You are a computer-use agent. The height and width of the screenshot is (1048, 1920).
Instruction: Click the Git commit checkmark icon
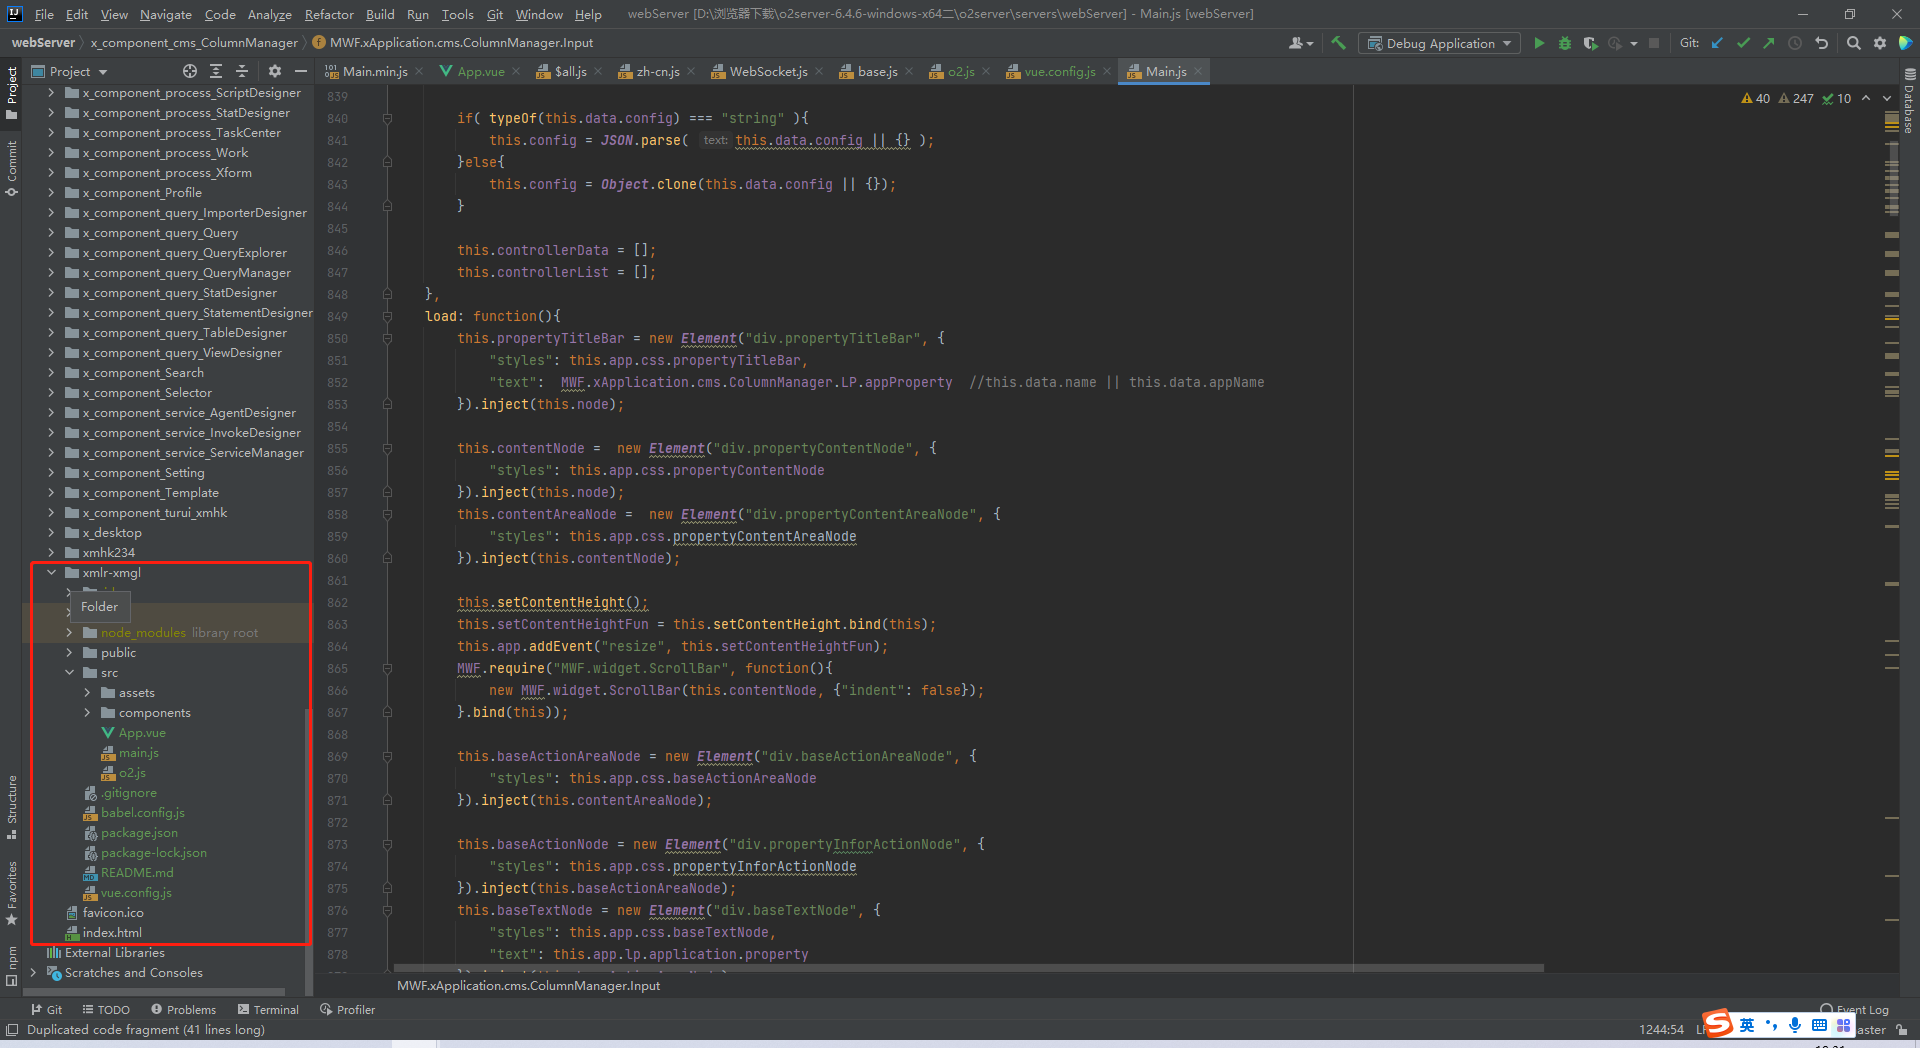1743,43
